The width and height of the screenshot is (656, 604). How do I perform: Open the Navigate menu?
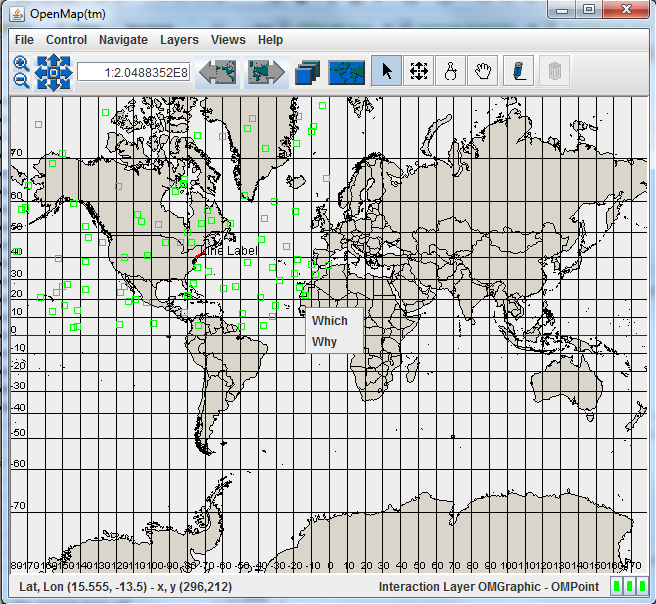tap(123, 40)
